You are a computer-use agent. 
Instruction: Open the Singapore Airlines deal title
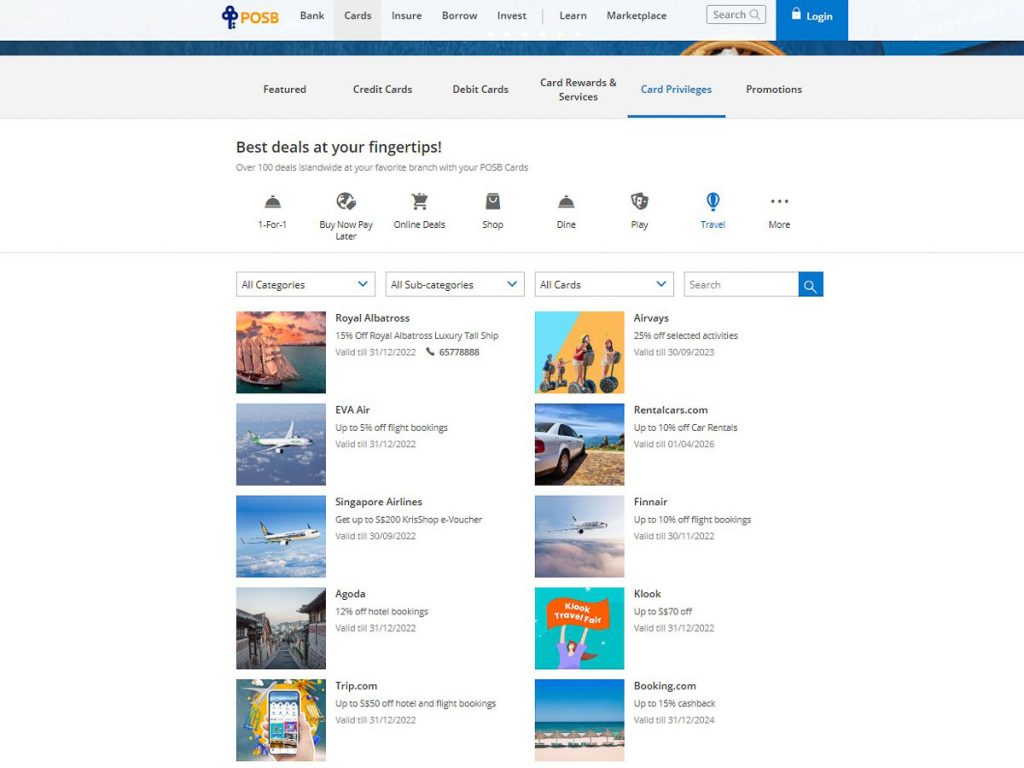click(x=379, y=502)
